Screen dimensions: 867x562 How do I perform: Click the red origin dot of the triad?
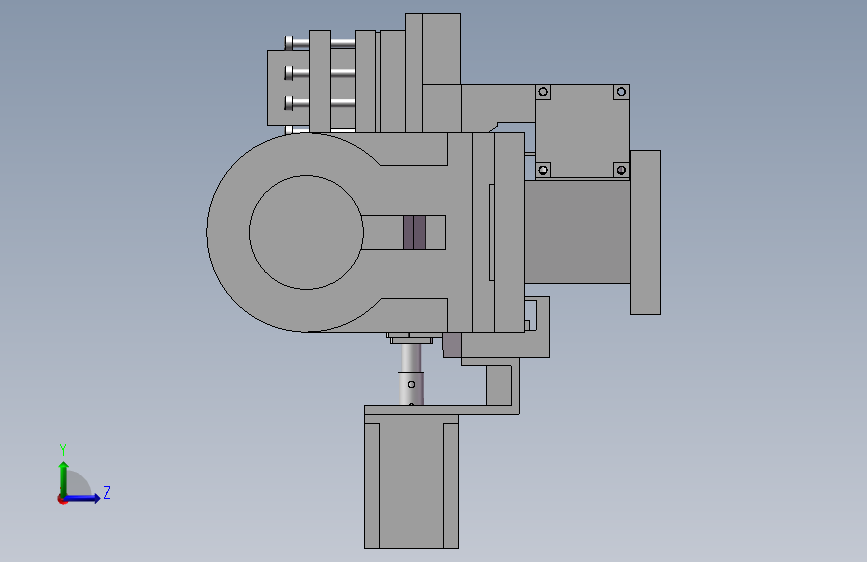62,499
